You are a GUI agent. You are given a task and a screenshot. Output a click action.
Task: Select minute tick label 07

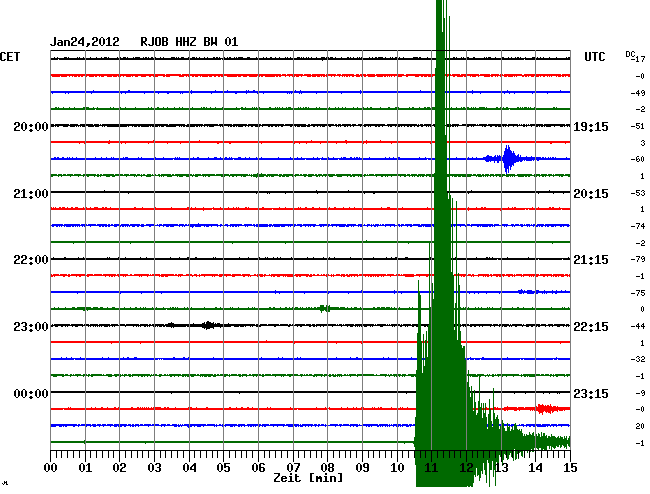(x=293, y=468)
